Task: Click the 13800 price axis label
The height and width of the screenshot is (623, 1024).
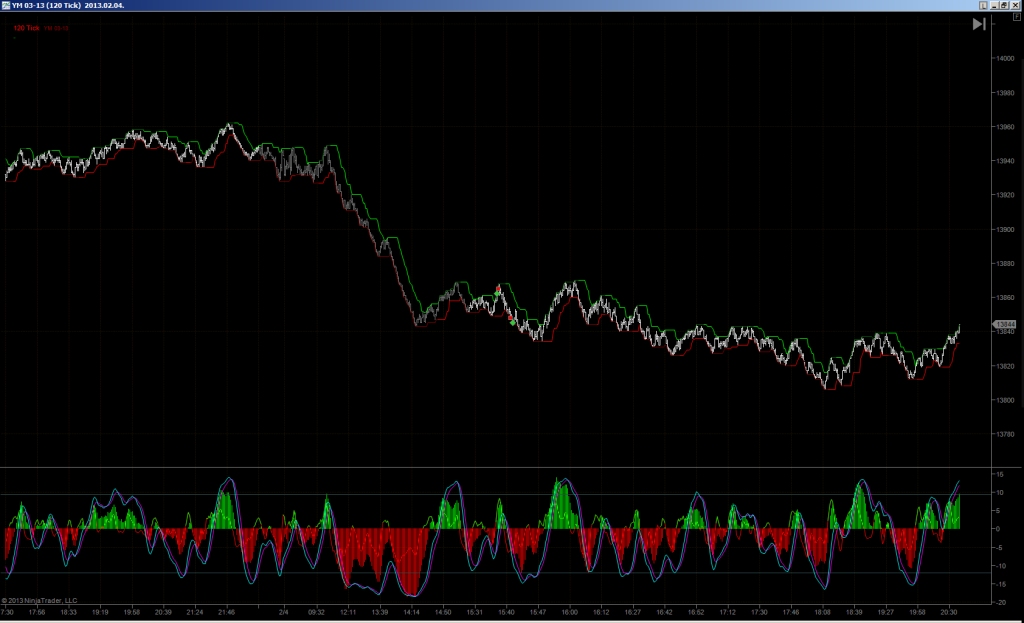Action: (x=1005, y=400)
